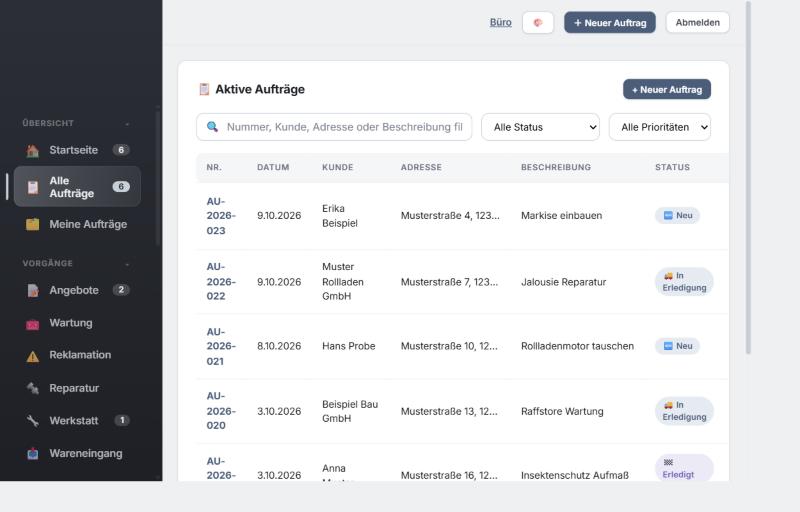Open Meine Aufträge in sidebar
Image resolution: width=800 pixels, height=512 pixels.
[78, 224]
